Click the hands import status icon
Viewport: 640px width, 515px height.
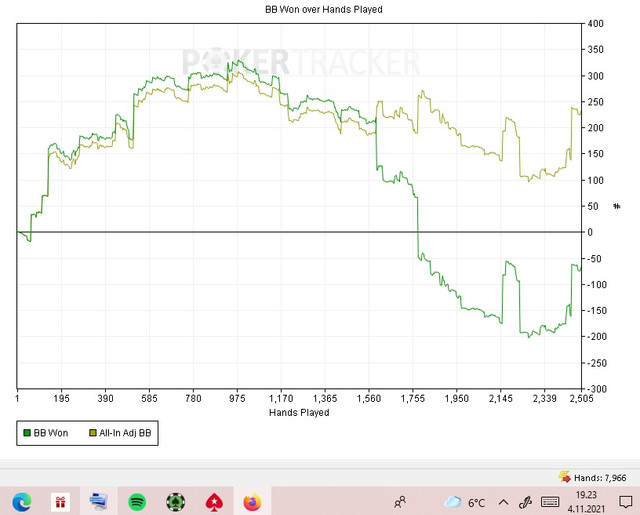pyautogui.click(x=565, y=477)
